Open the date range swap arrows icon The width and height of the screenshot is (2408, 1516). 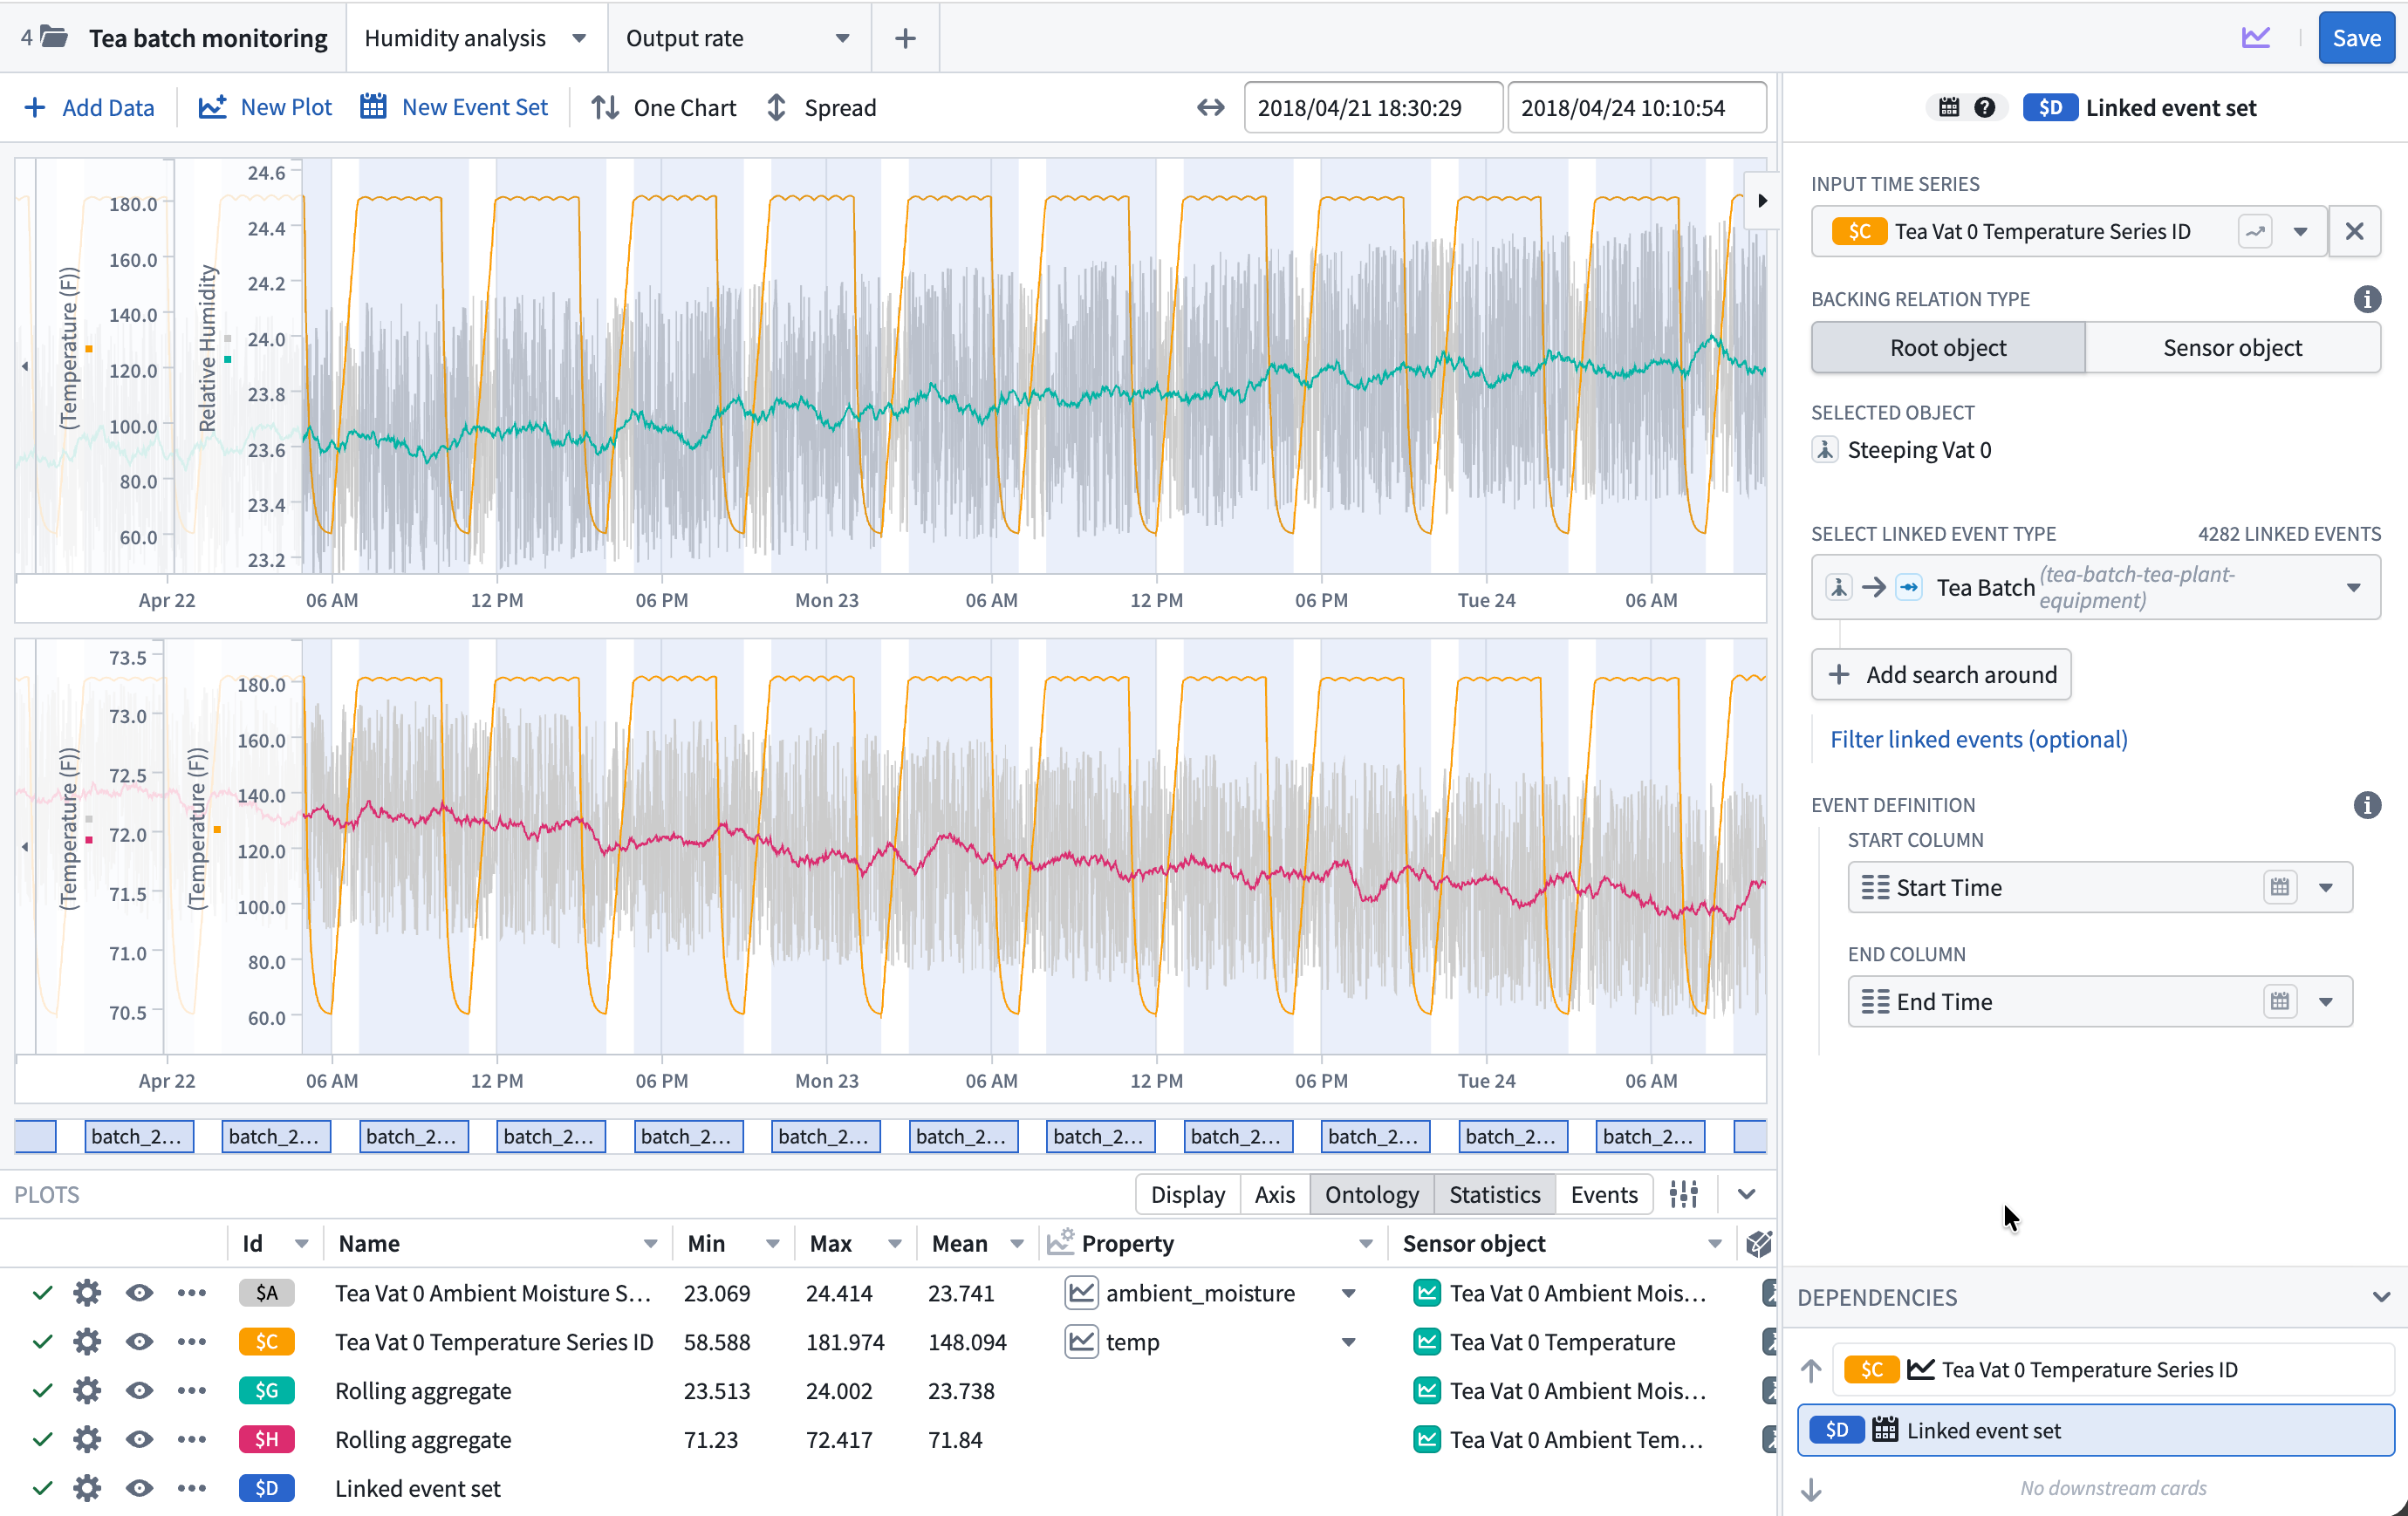(1210, 107)
